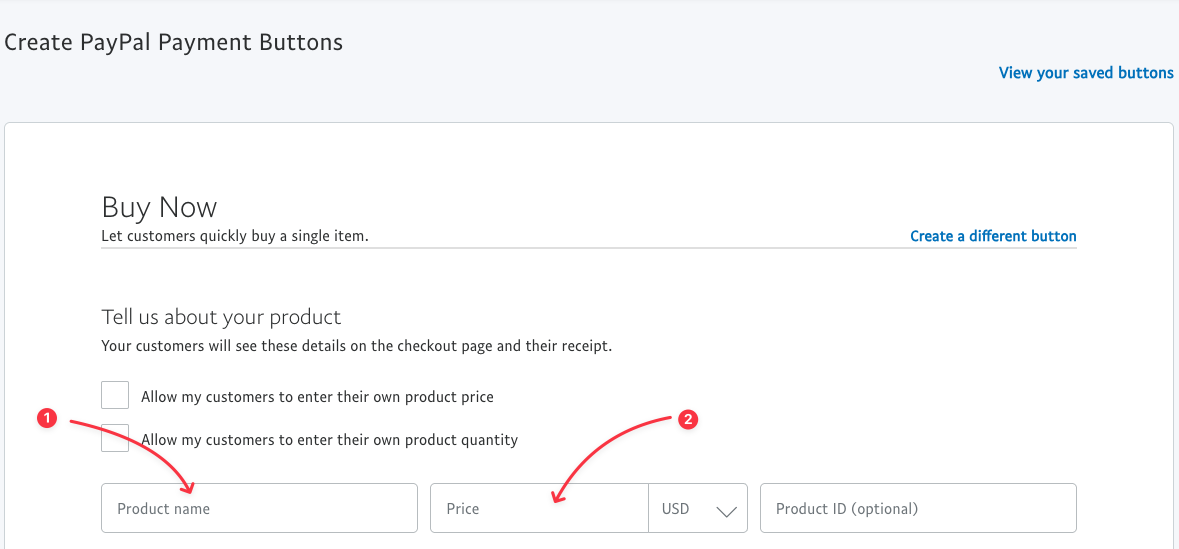Select the Product ID (optional) field
The width and height of the screenshot is (1179, 549).
(918, 508)
